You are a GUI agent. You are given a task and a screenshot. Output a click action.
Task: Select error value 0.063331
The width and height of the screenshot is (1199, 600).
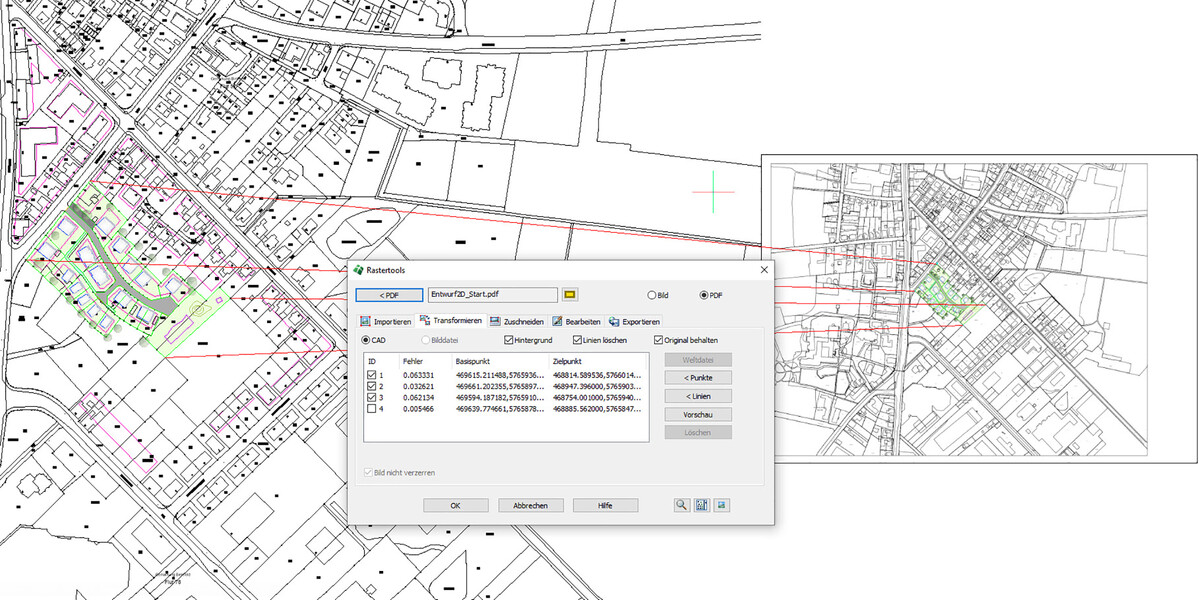(x=418, y=375)
